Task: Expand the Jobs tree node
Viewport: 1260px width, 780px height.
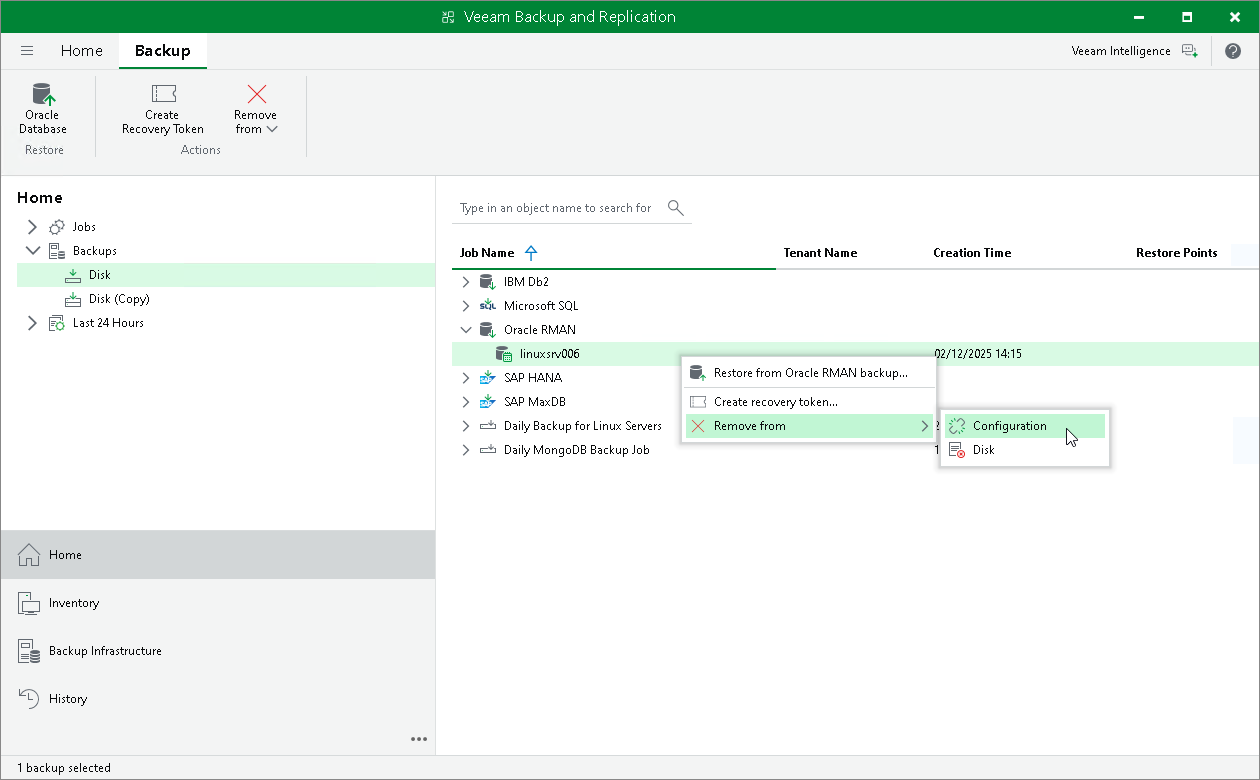Action: tap(32, 227)
